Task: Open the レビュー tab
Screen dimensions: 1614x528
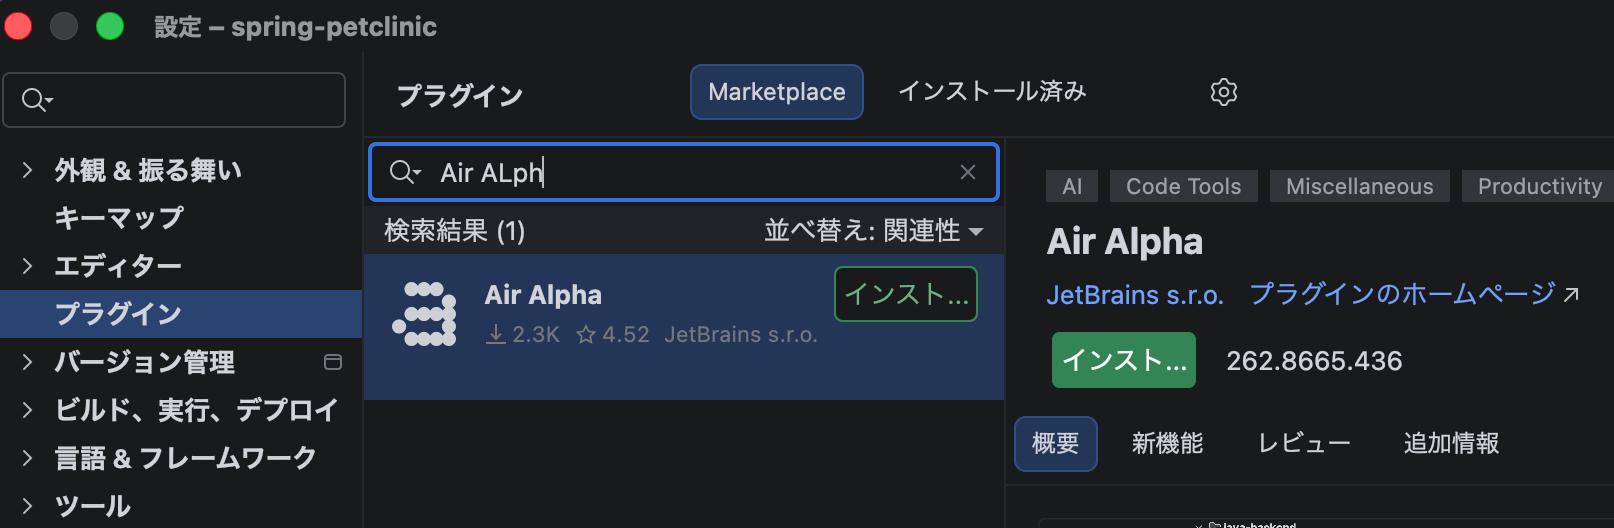Action: click(x=1304, y=443)
